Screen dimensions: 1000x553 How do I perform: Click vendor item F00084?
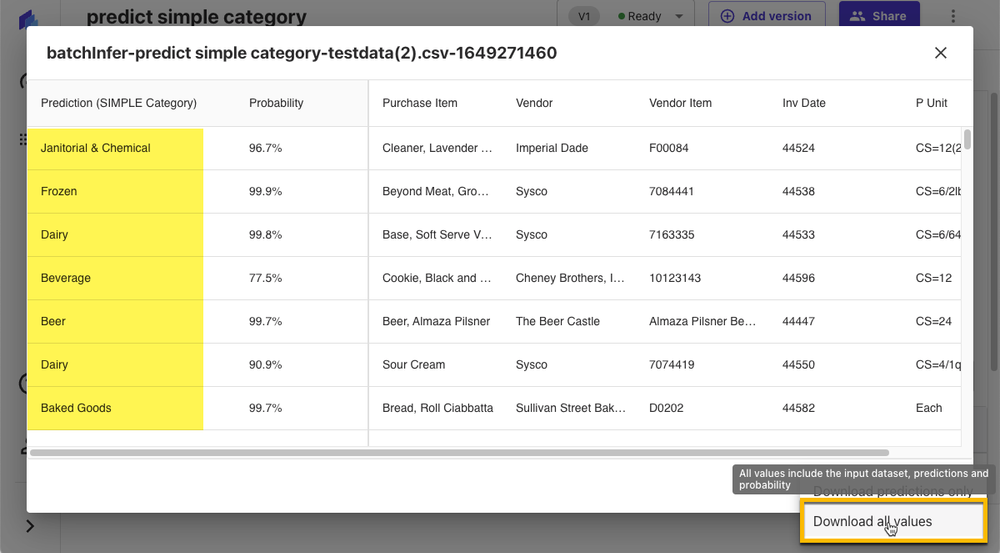(668, 148)
